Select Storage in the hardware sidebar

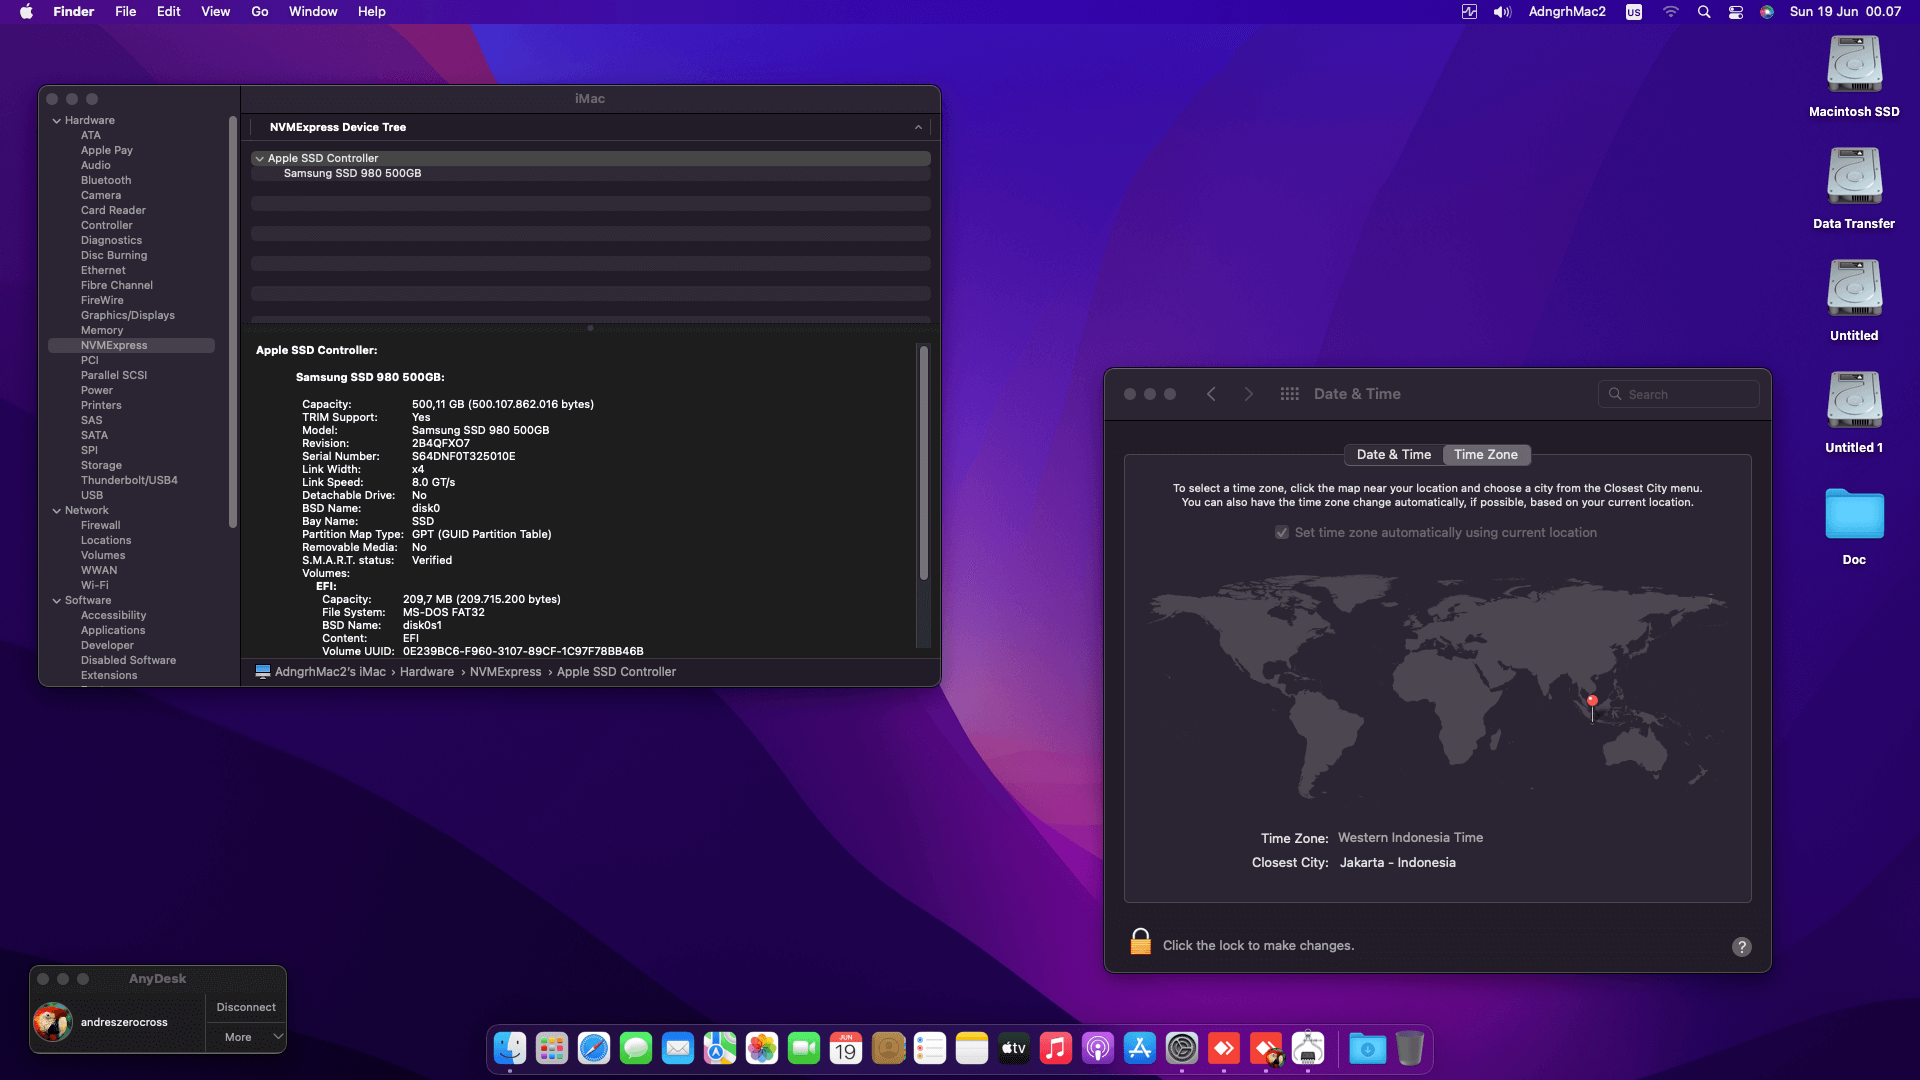click(101, 465)
